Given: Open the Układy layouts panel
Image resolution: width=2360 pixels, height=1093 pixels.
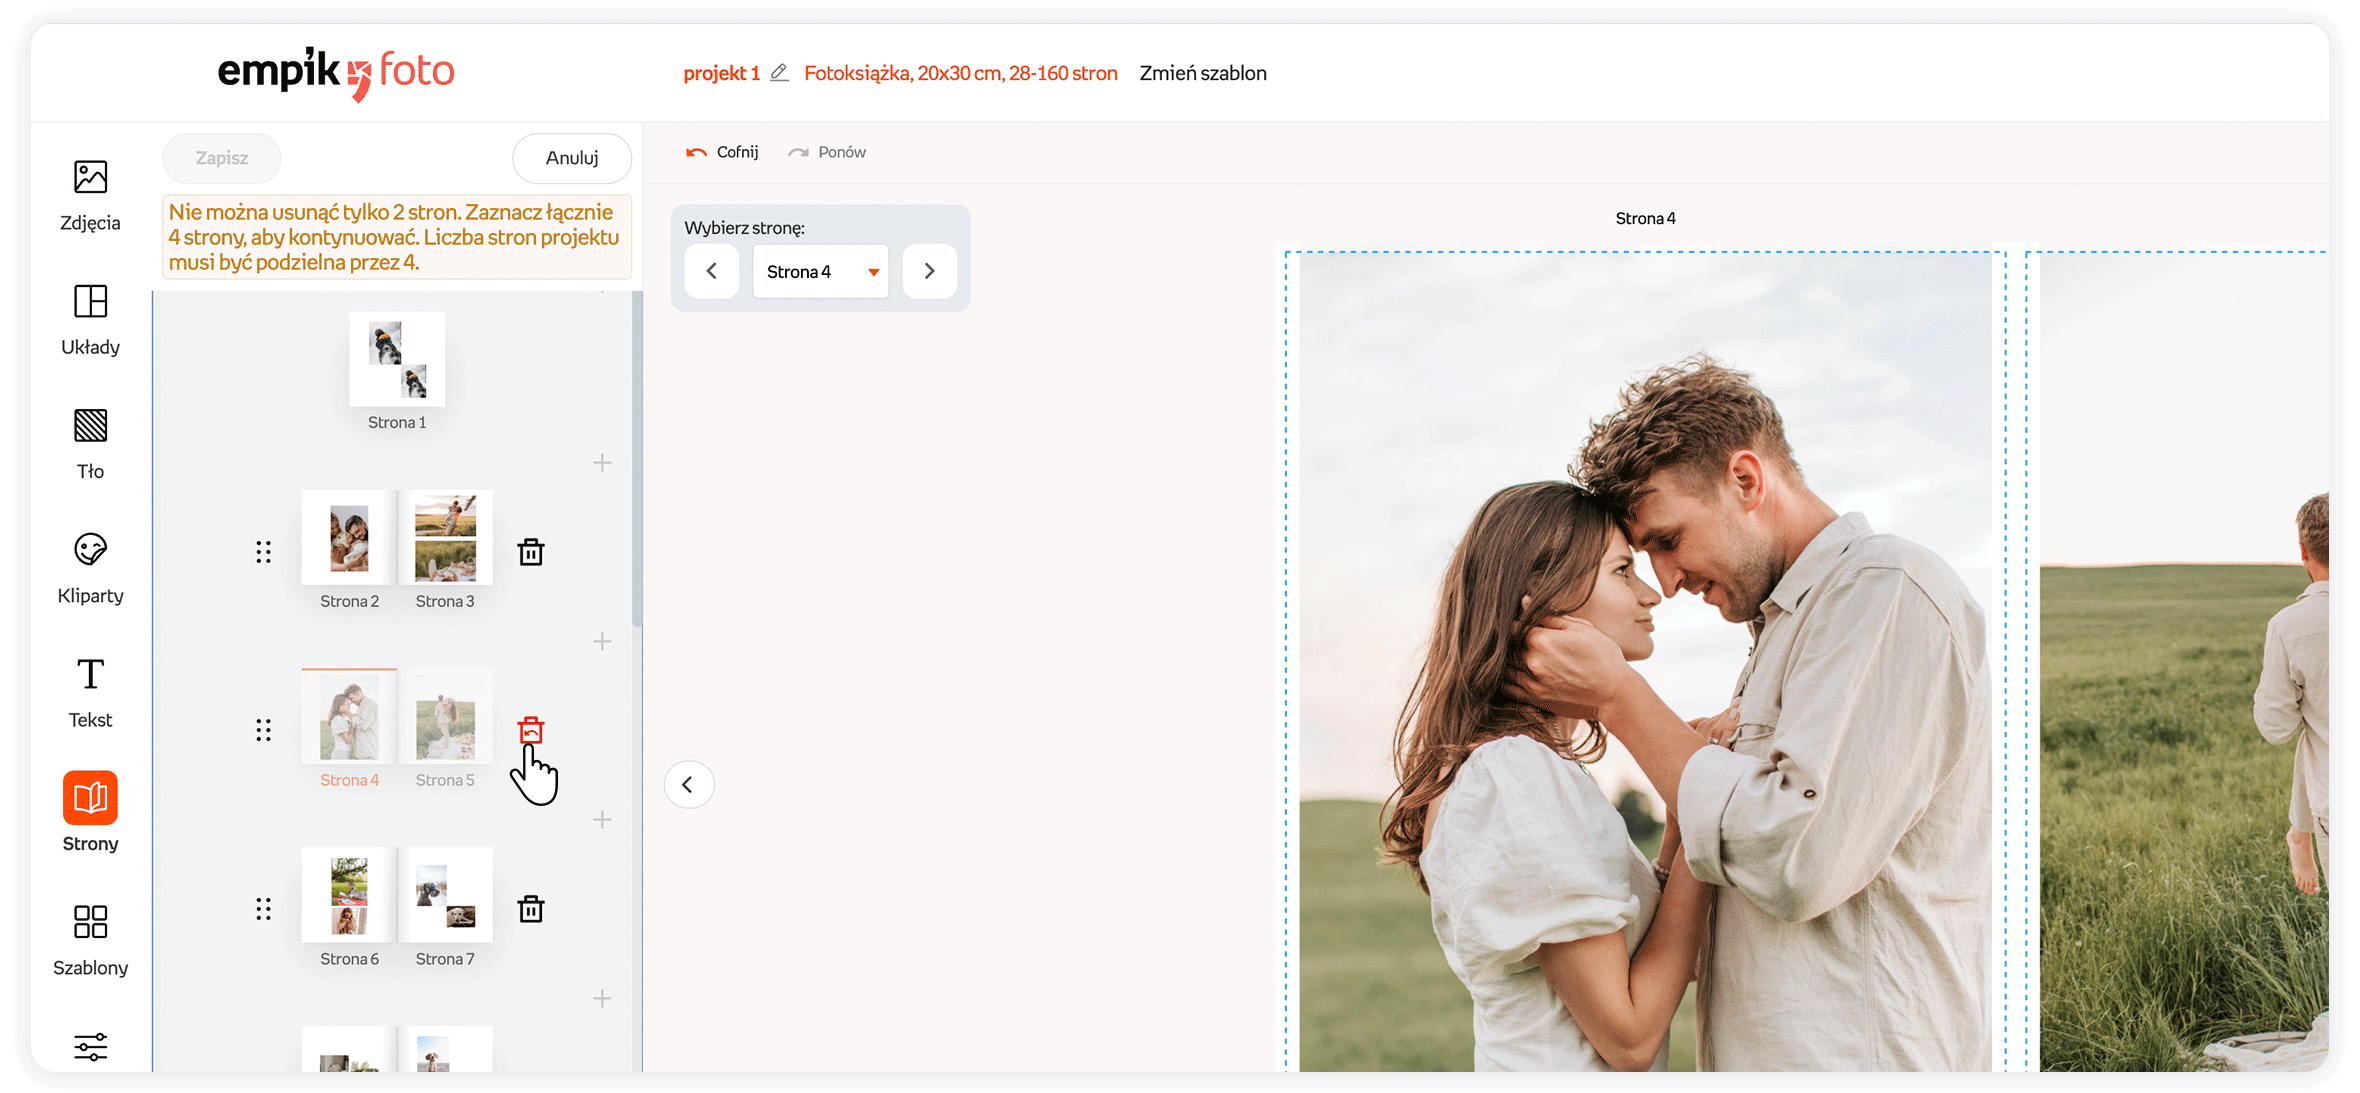Looking at the screenshot, I should pyautogui.click(x=90, y=318).
